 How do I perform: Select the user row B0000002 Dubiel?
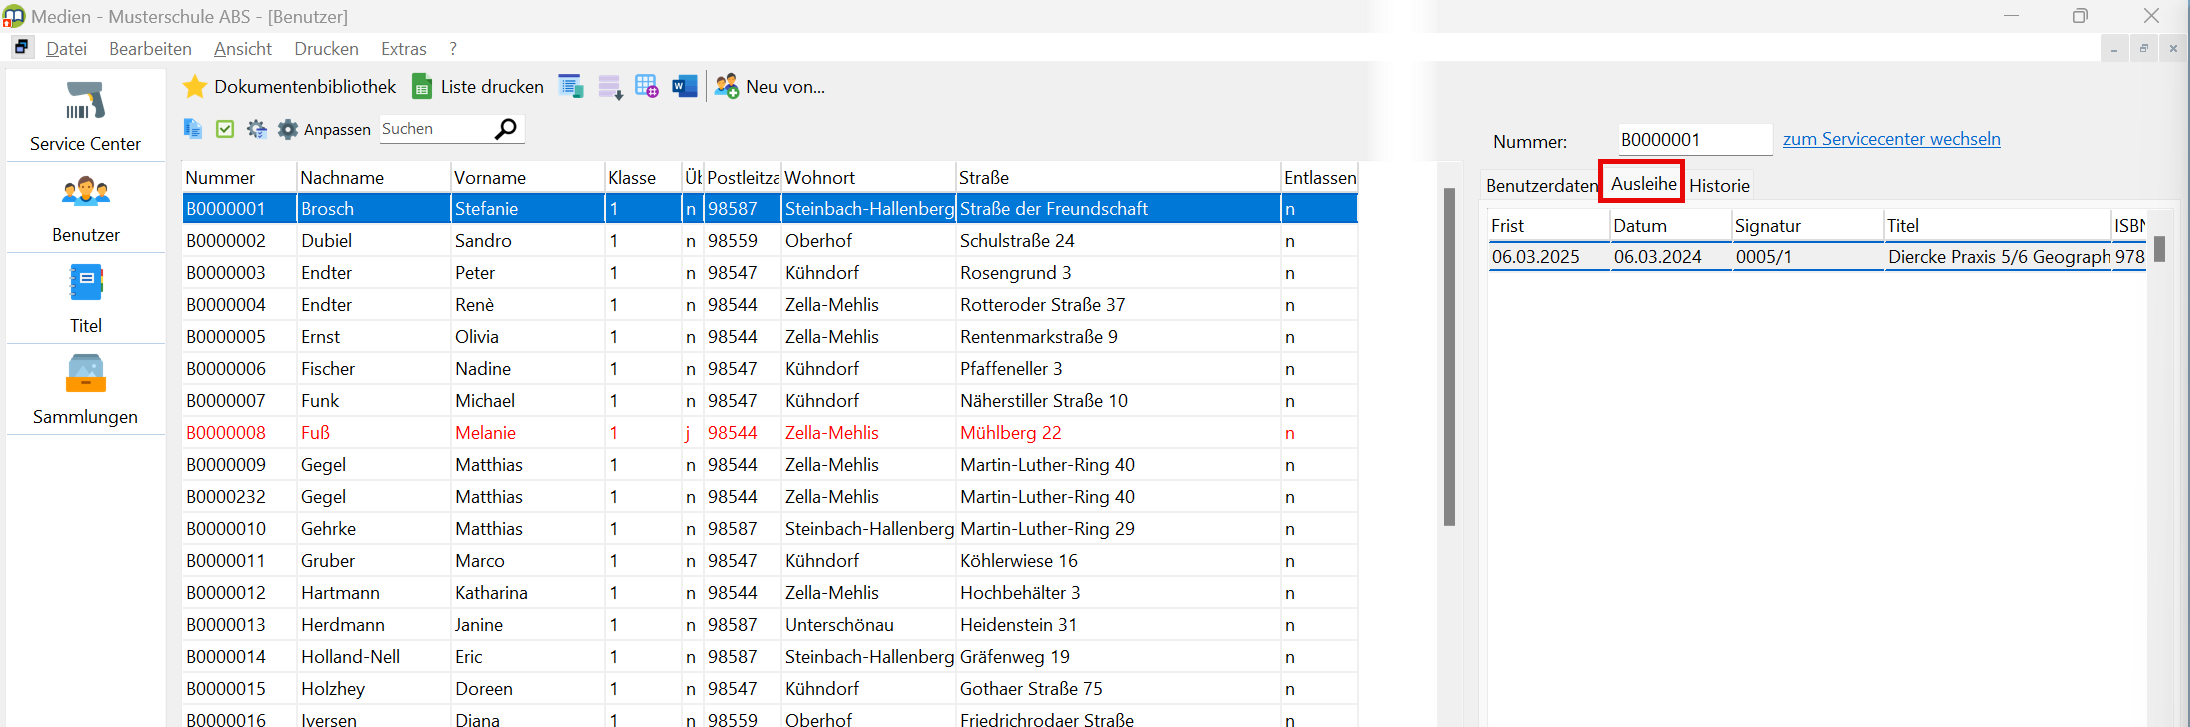coord(770,241)
